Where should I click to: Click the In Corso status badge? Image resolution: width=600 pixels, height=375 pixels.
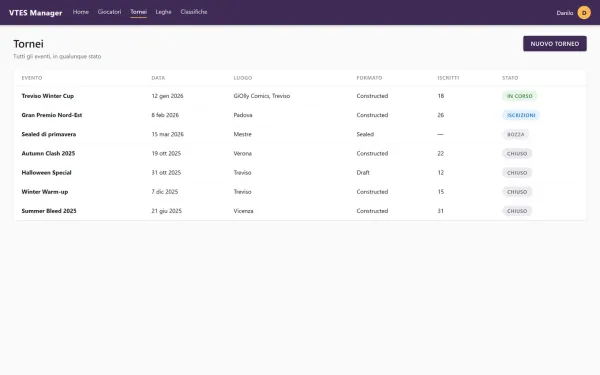point(520,96)
